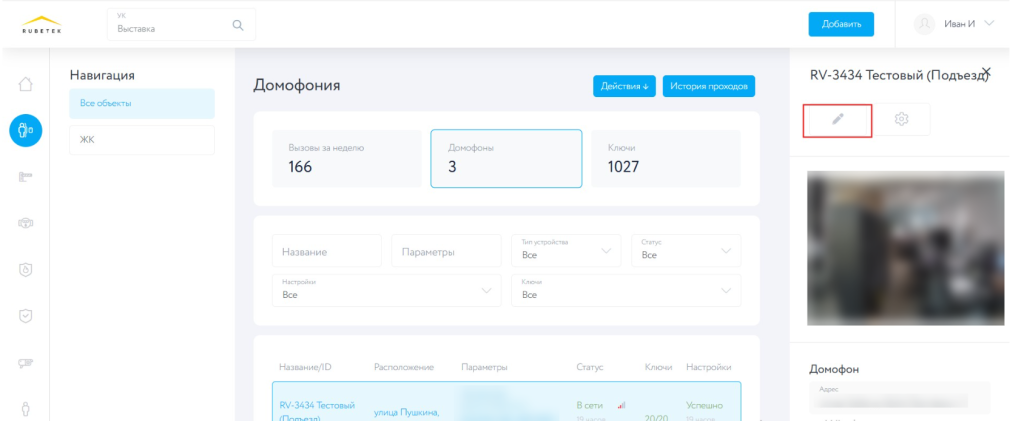
Task: Click the search magnifier icon
Action: (x=238, y=25)
